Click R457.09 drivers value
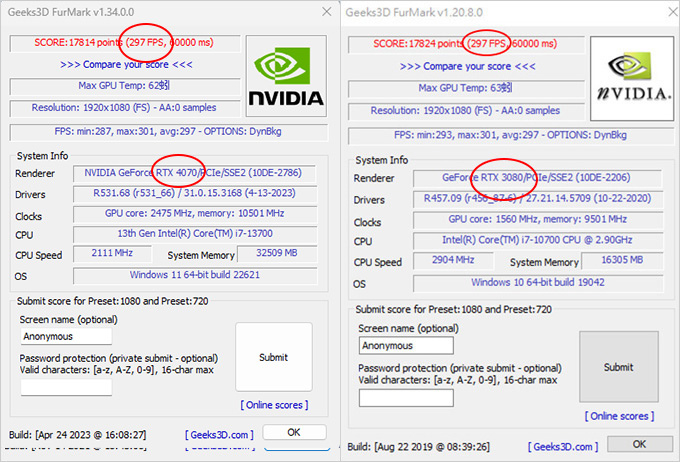680x462 pixels. [x=537, y=199]
